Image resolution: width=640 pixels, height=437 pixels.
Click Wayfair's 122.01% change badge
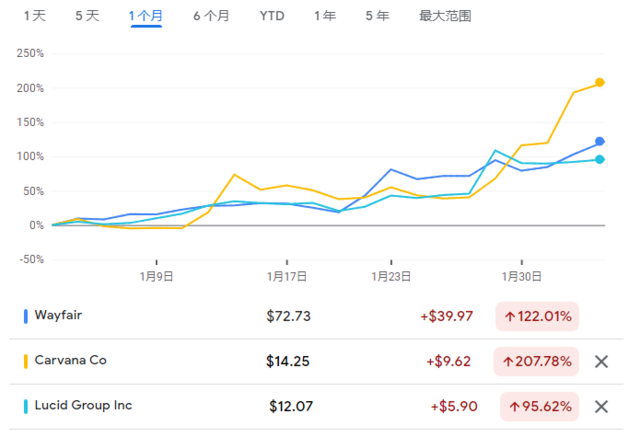point(537,317)
